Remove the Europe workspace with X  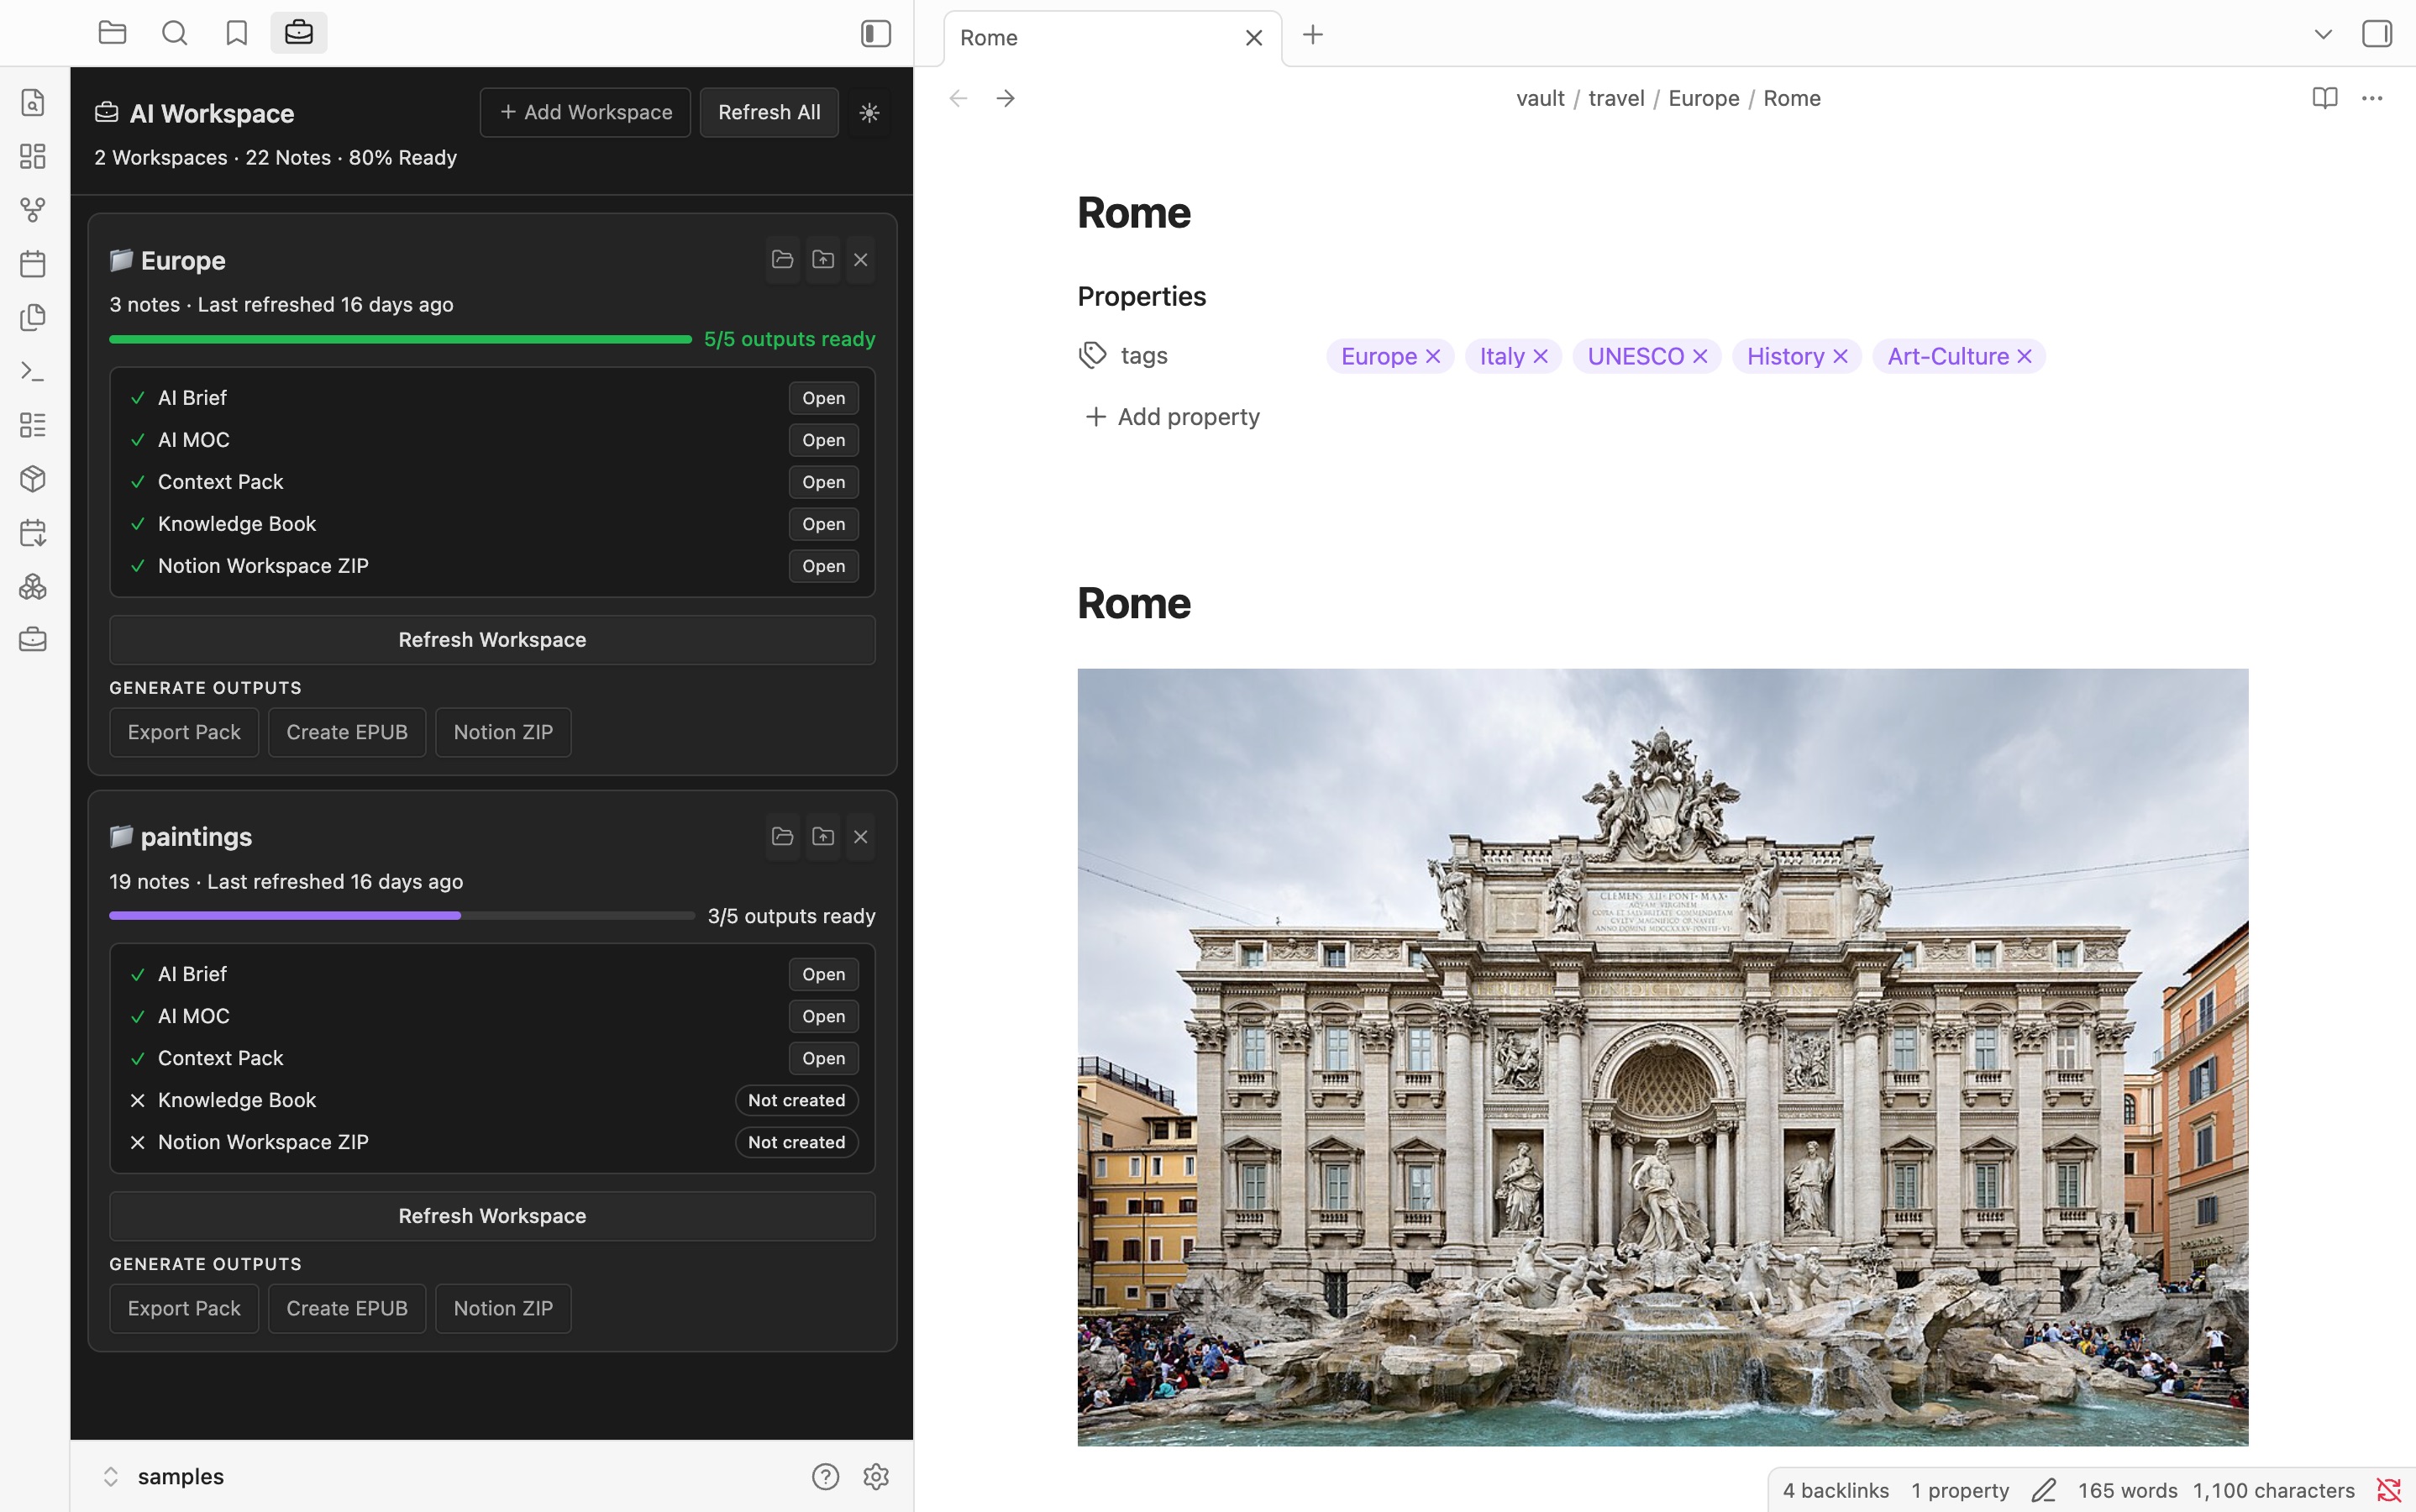click(x=861, y=260)
